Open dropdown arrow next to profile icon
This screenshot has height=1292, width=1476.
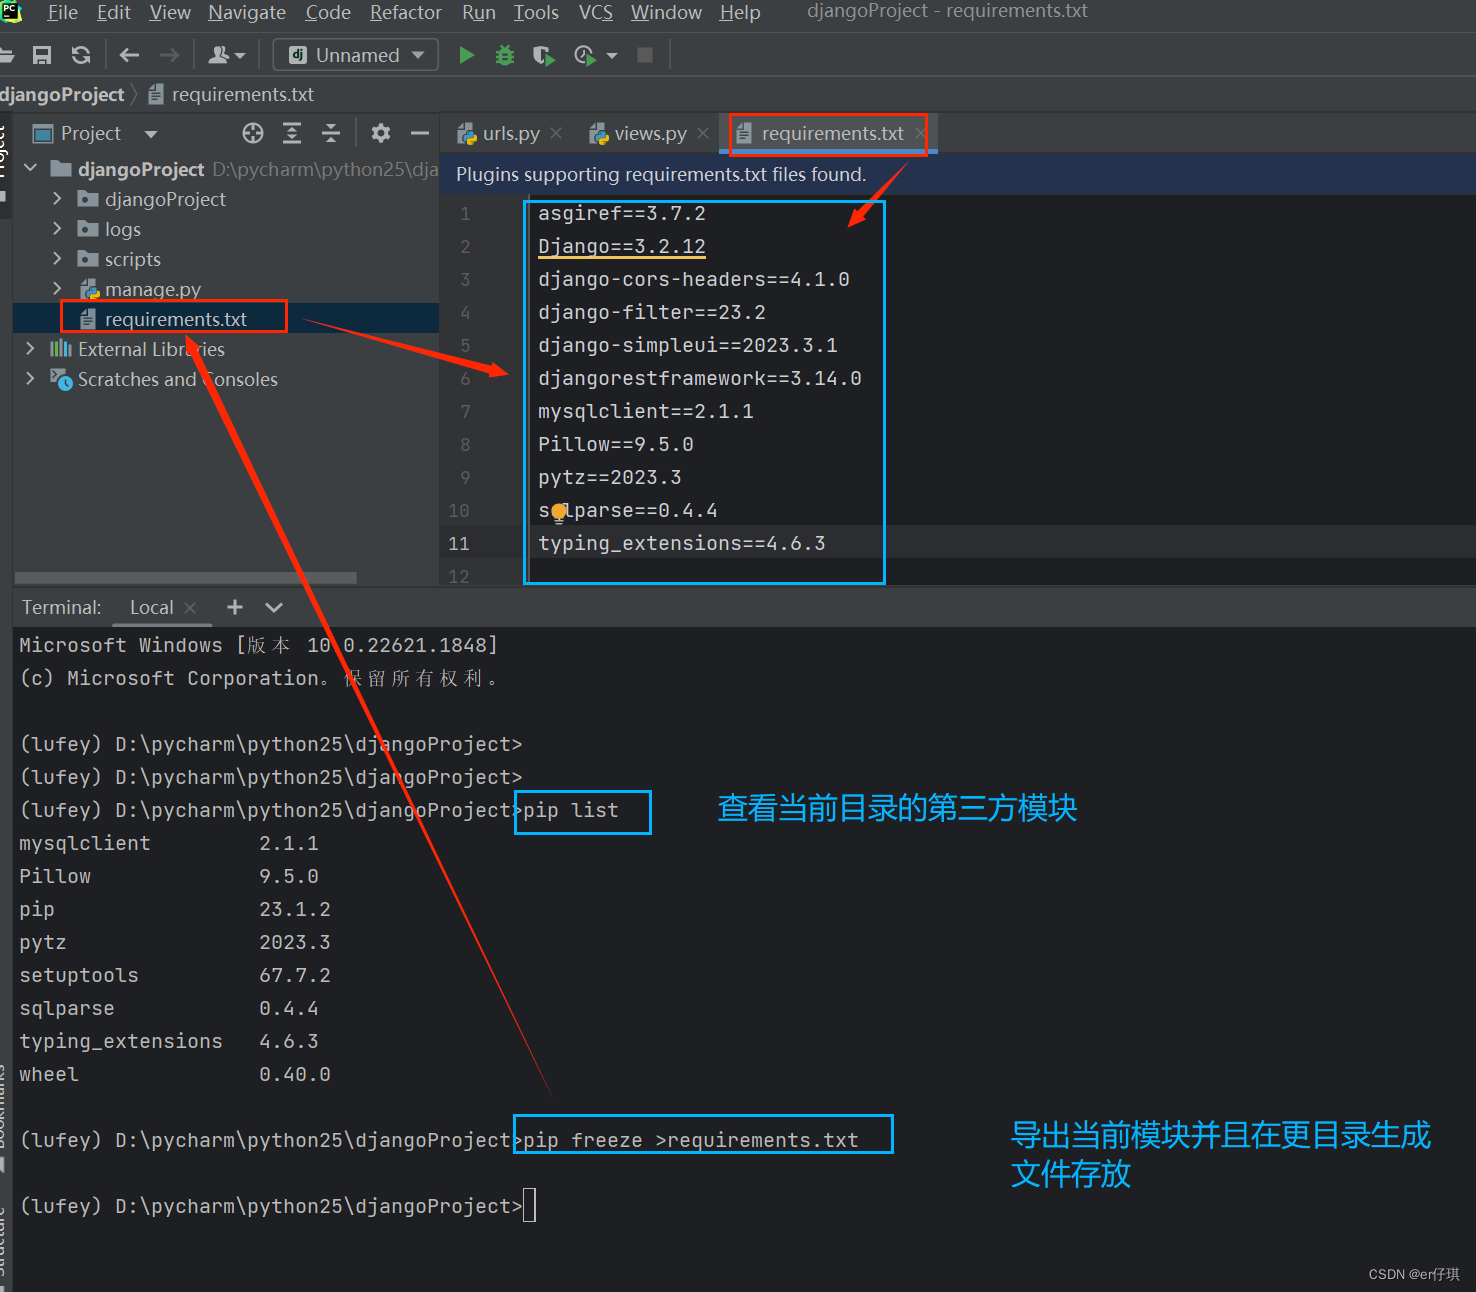612,55
